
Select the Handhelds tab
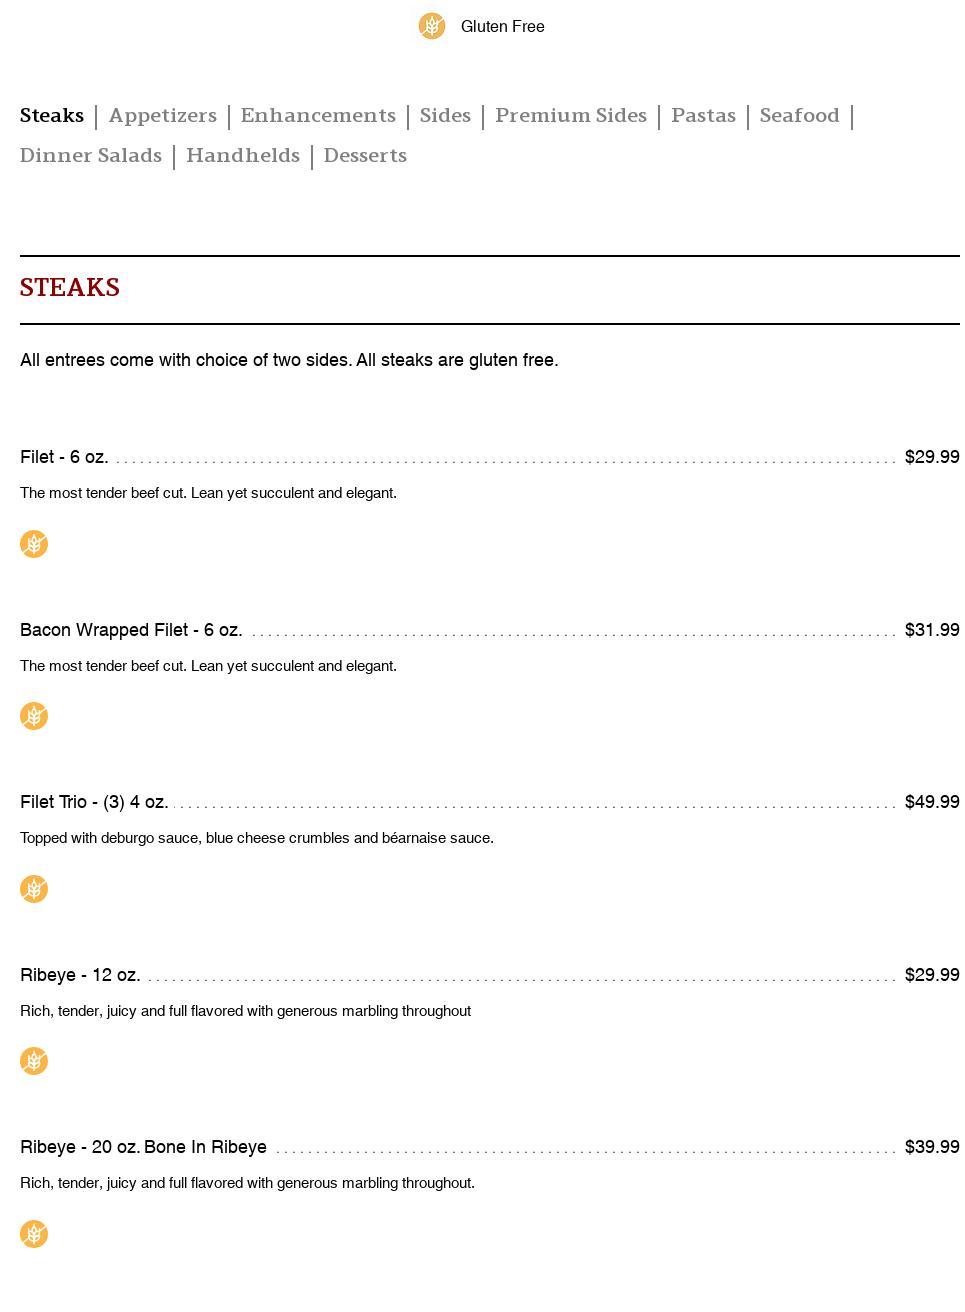tap(243, 156)
